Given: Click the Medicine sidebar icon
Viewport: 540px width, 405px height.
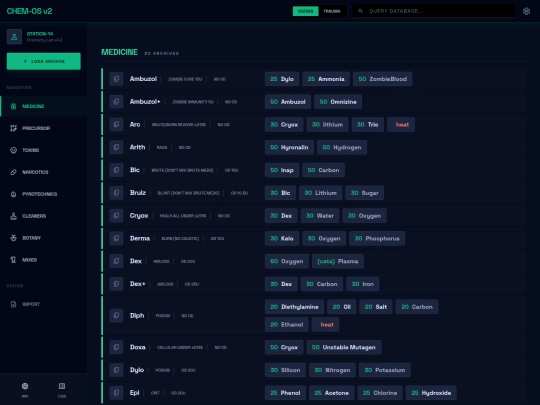Looking at the screenshot, I should (x=13, y=106).
